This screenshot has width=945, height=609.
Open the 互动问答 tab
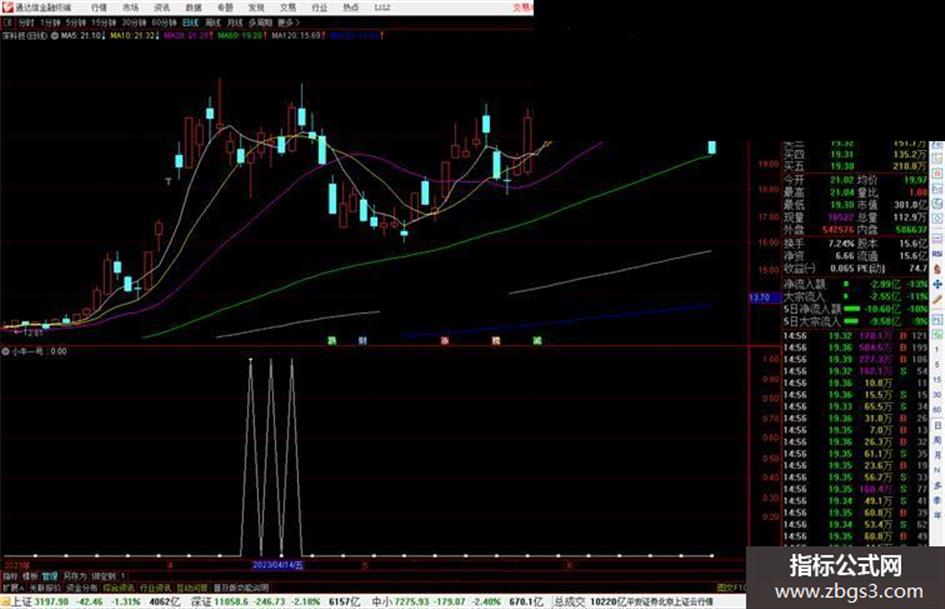(x=192, y=587)
